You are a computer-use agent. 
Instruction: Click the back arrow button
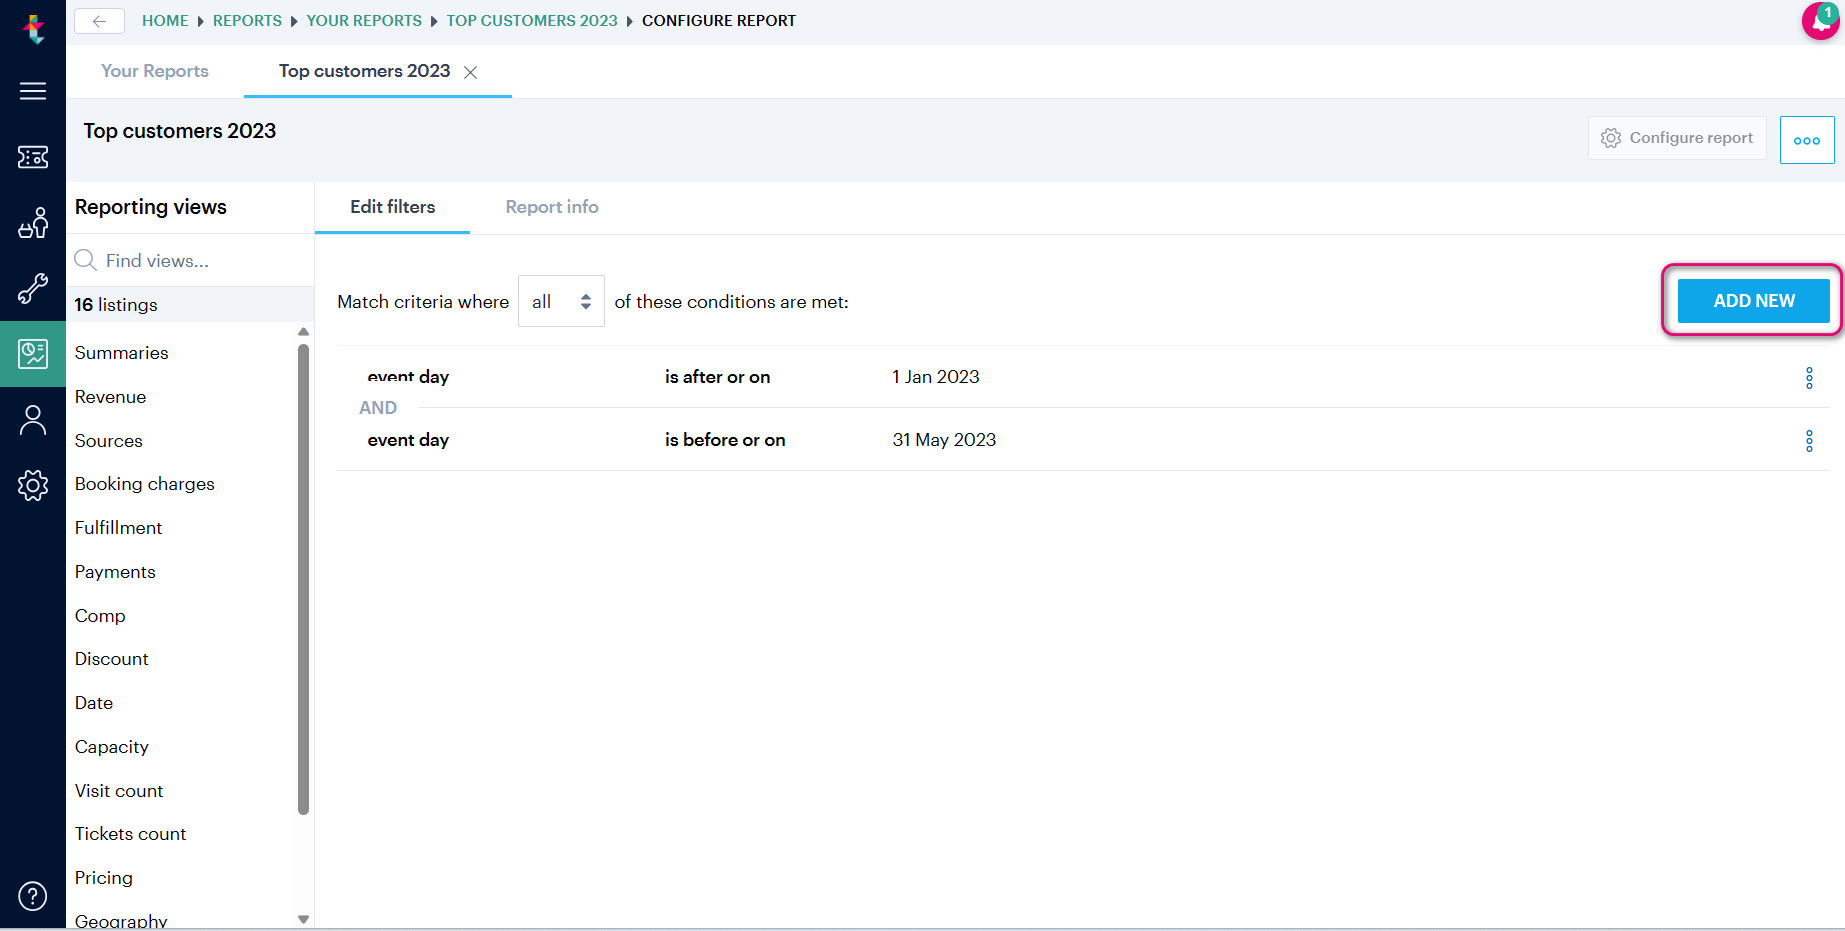point(99,21)
